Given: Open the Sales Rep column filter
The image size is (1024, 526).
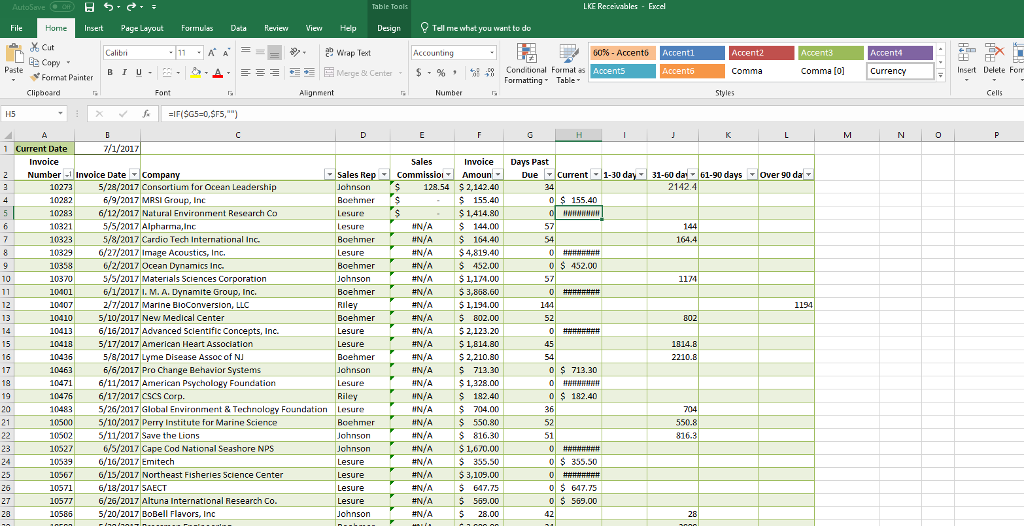Looking at the screenshot, I should pyautogui.click(x=383, y=174).
